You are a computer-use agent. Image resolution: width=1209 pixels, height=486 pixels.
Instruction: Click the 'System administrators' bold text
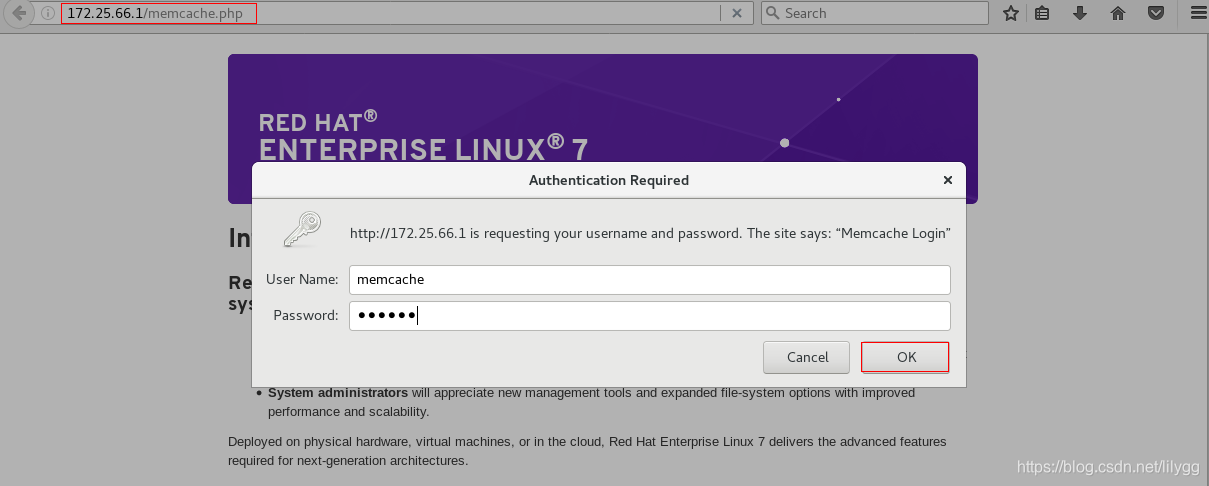pyautogui.click(x=338, y=393)
